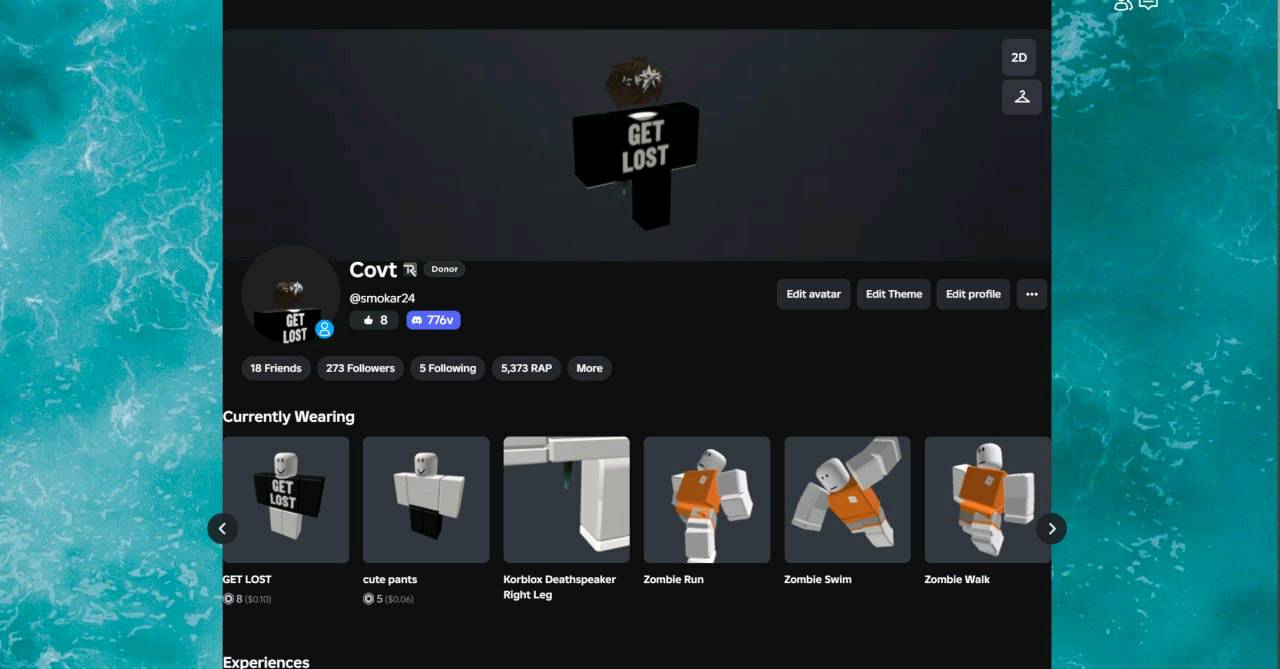The image size is (1280, 669).
Task: Open the three-dot more options menu
Action: point(1032,294)
